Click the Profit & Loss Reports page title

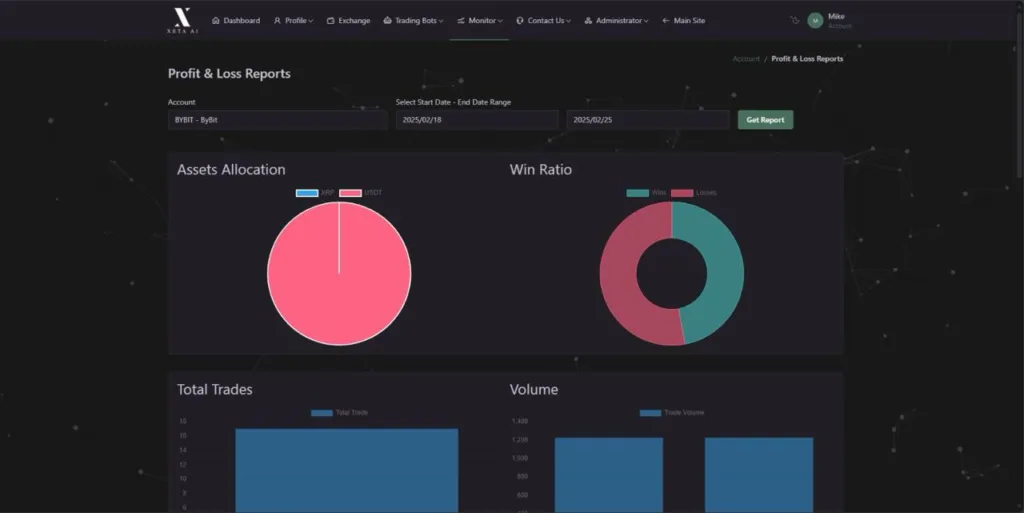click(229, 74)
